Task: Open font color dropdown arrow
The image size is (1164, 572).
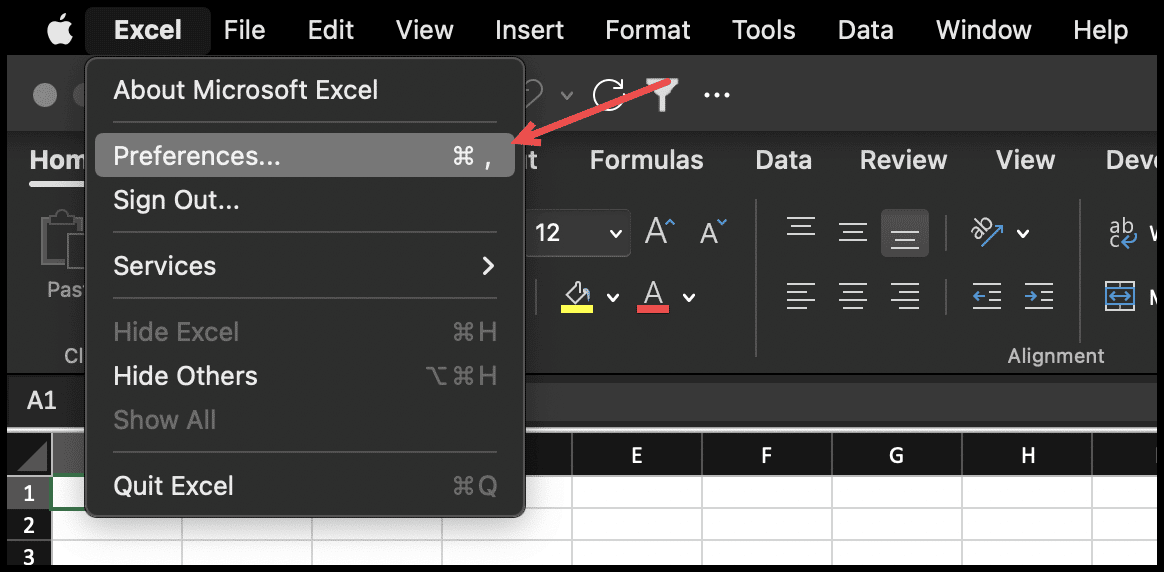Action: 689,298
